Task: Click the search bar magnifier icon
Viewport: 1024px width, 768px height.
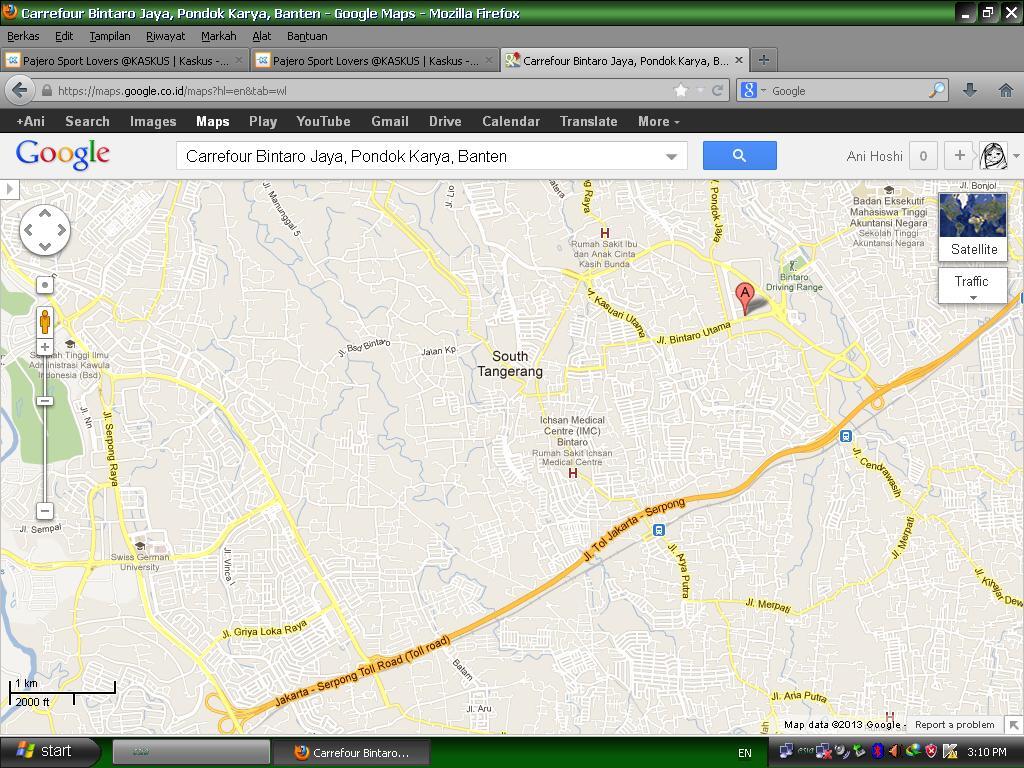Action: (x=936, y=90)
